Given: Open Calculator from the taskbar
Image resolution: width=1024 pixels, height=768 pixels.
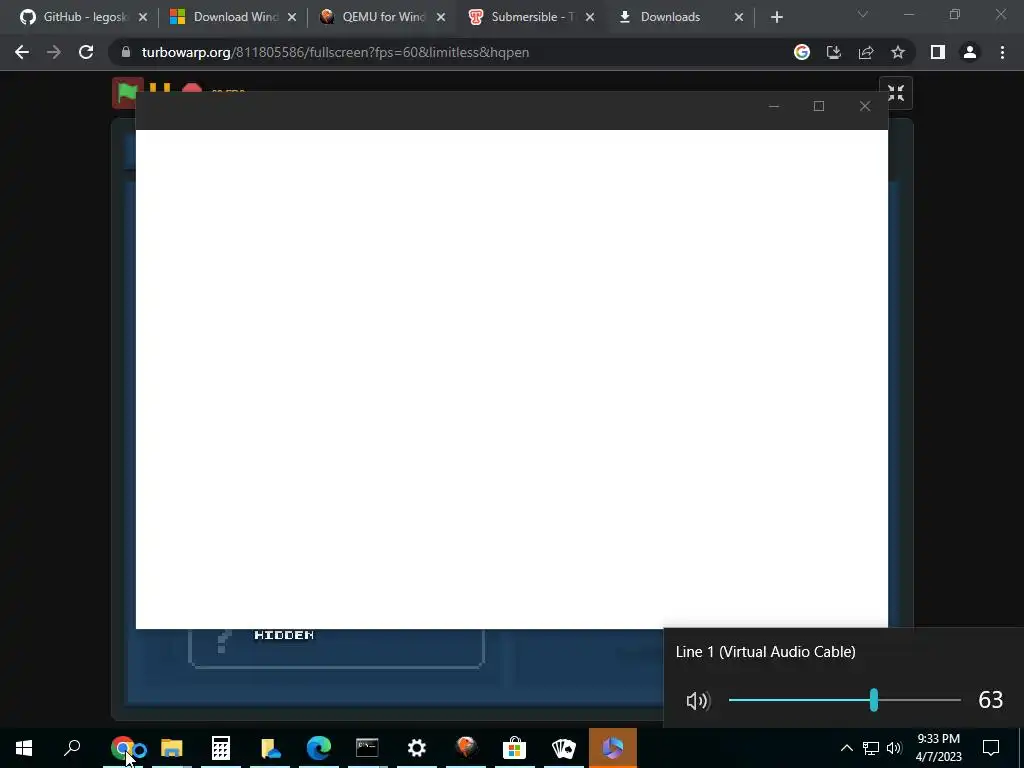Looking at the screenshot, I should point(221,748).
